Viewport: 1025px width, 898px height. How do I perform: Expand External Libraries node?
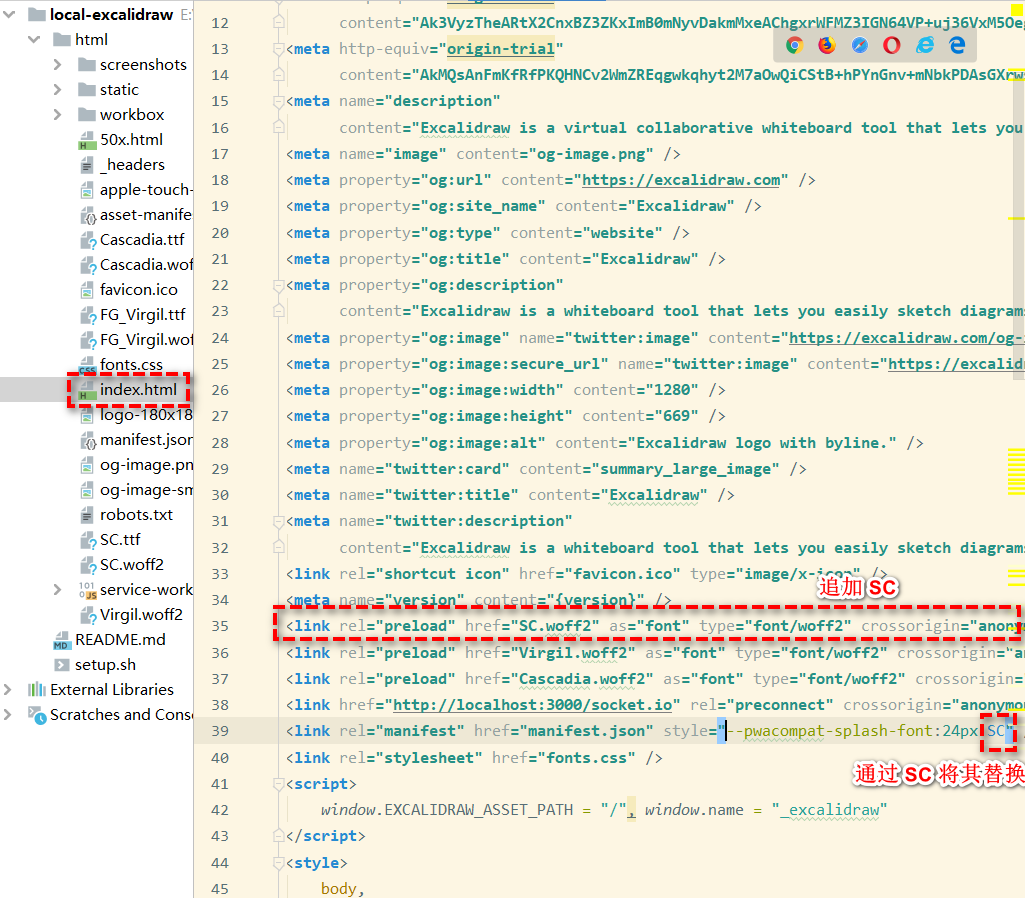(7, 690)
